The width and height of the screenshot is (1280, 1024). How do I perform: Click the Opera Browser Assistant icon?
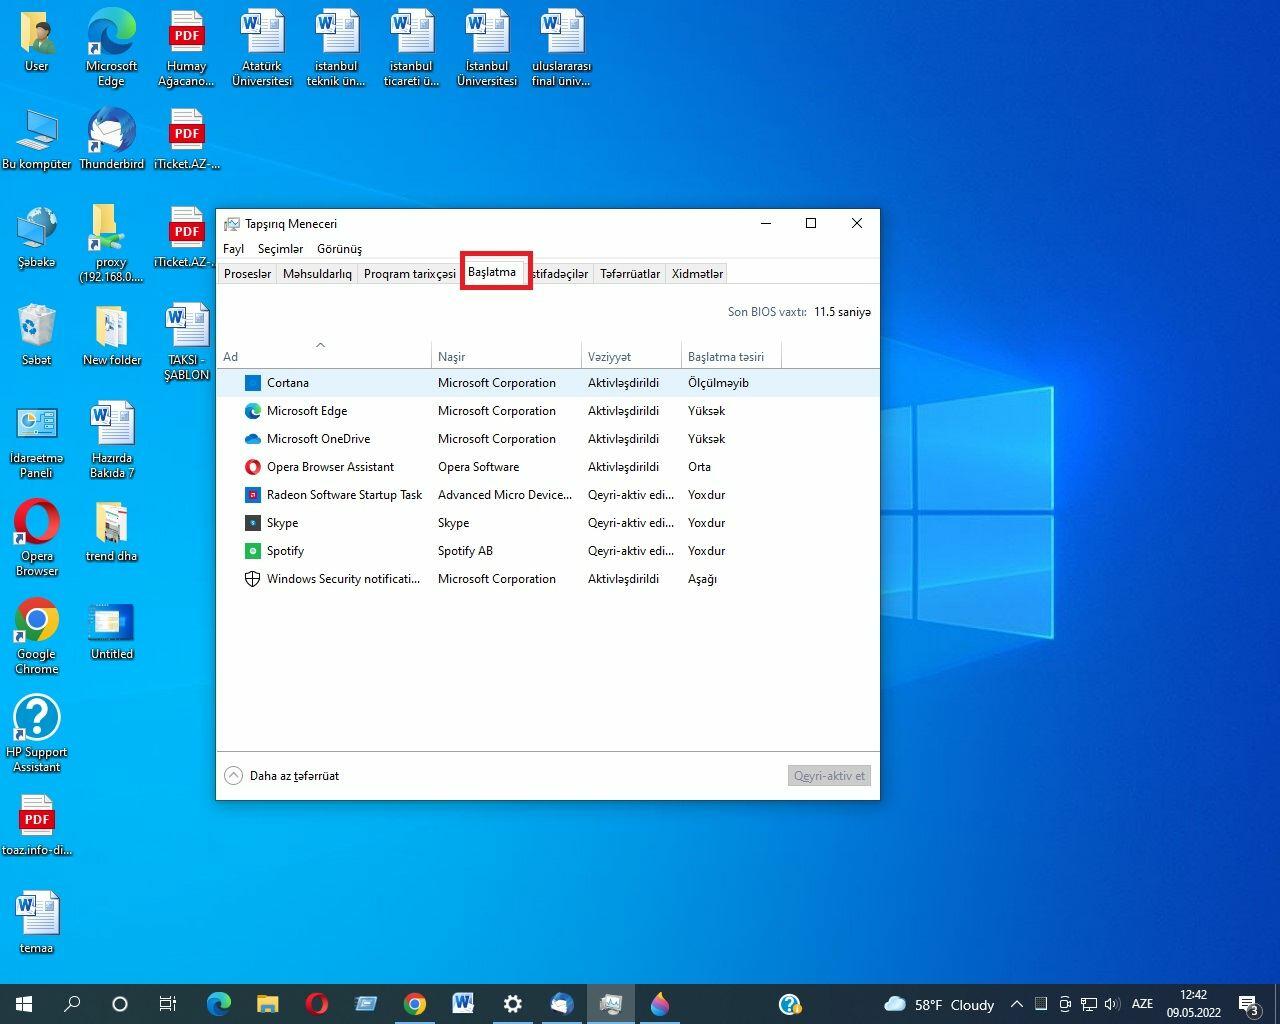pyautogui.click(x=253, y=467)
